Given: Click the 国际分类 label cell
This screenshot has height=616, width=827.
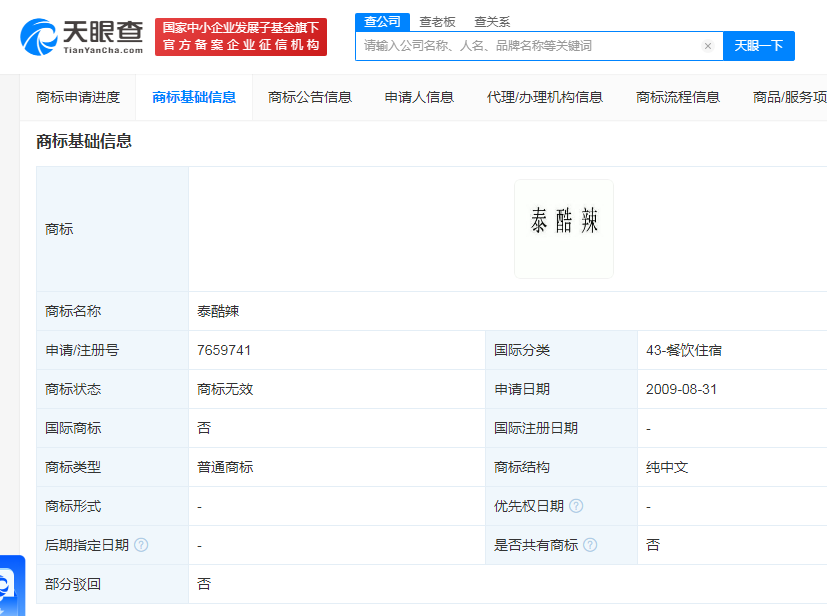Looking at the screenshot, I should click(561, 350).
